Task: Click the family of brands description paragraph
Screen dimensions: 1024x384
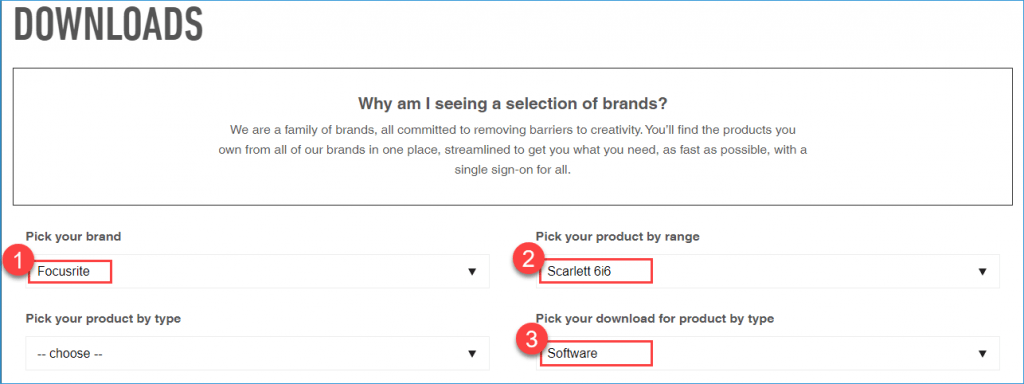Action: (x=512, y=150)
